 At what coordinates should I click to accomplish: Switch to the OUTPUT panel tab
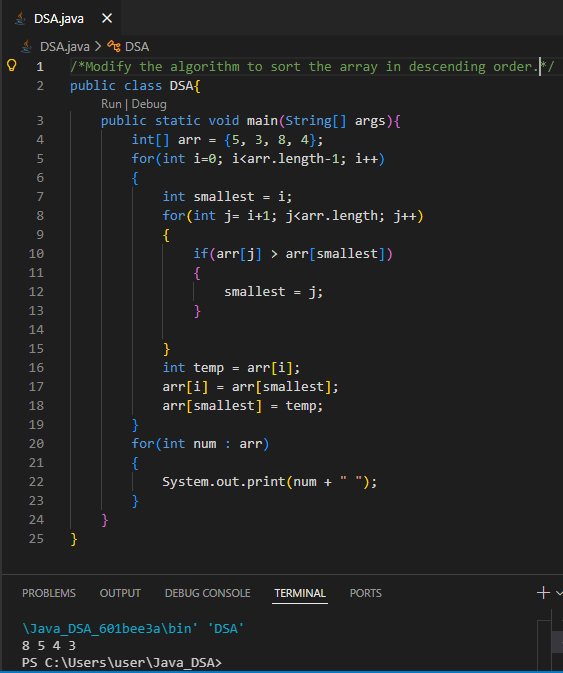pyautogui.click(x=120, y=593)
